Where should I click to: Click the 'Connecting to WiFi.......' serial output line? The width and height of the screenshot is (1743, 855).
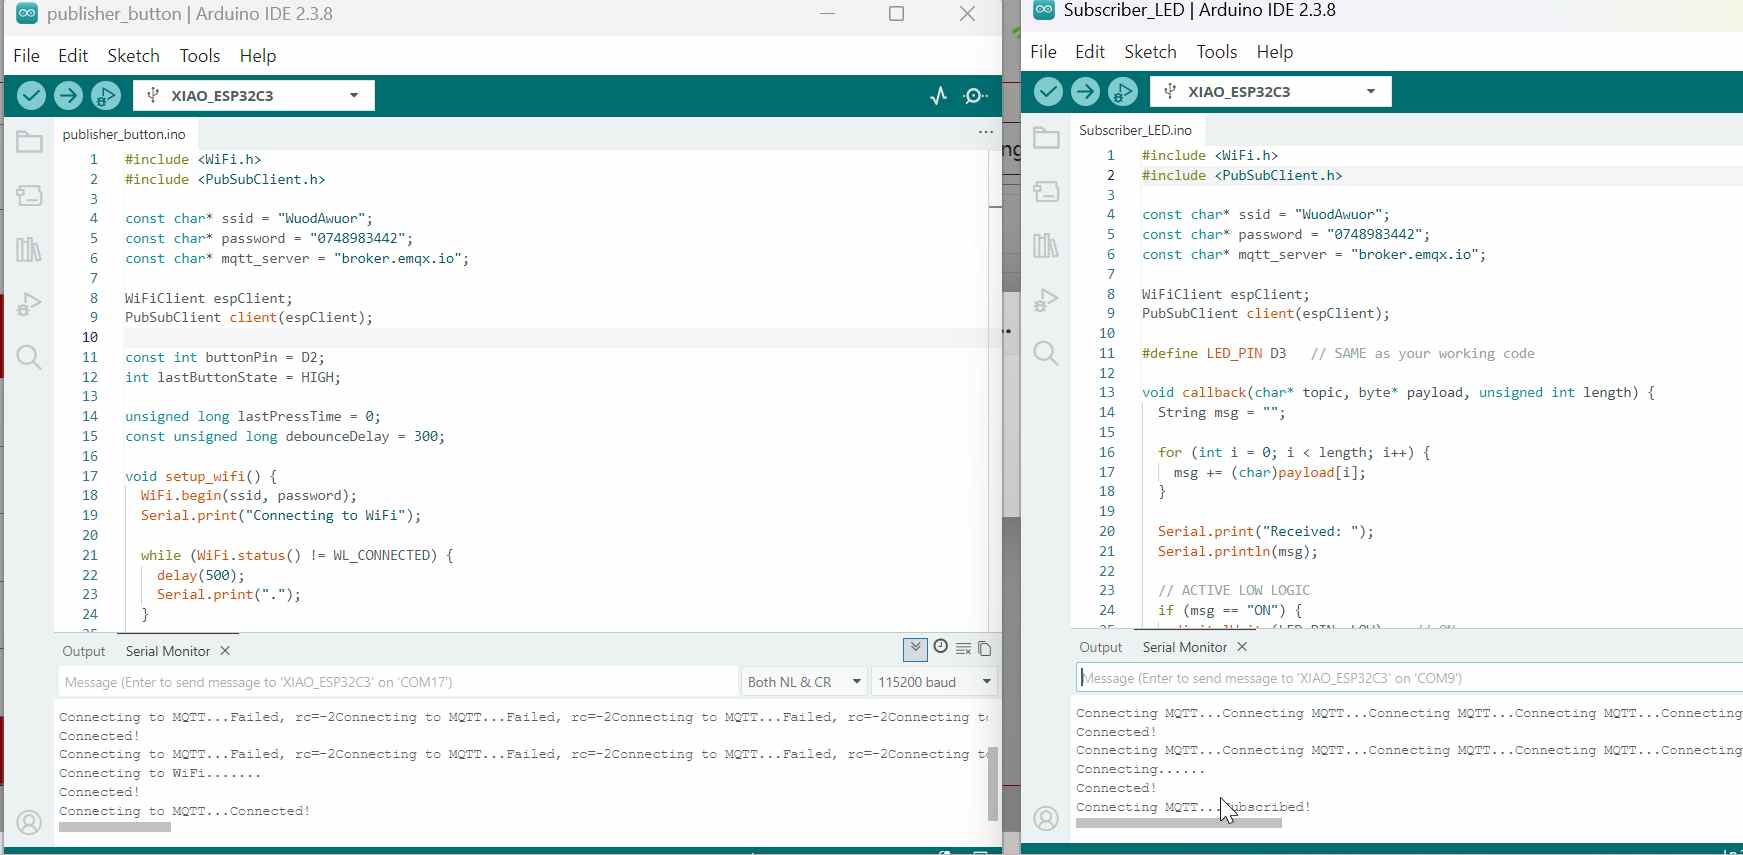[160, 773]
